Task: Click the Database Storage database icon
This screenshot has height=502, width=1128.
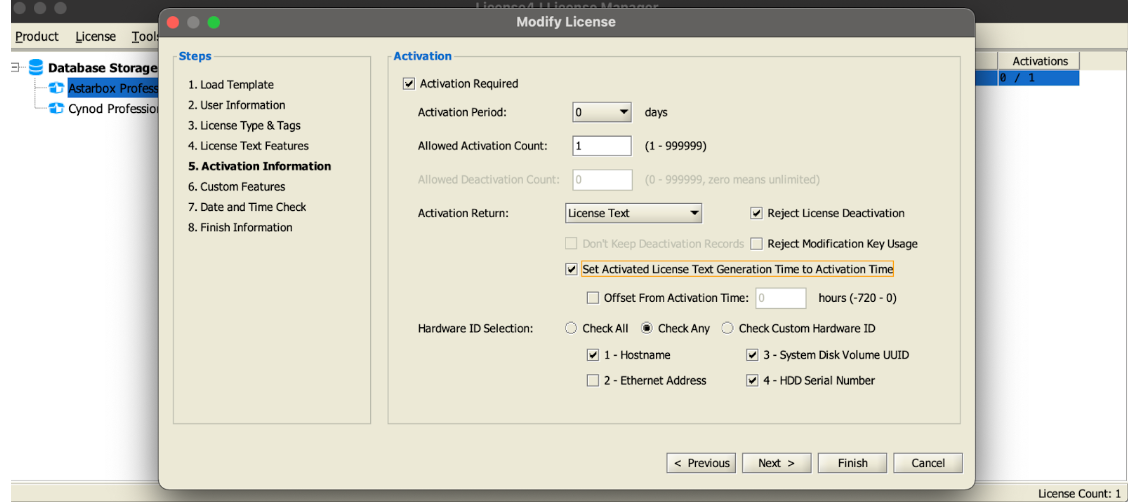Action: click(36, 68)
